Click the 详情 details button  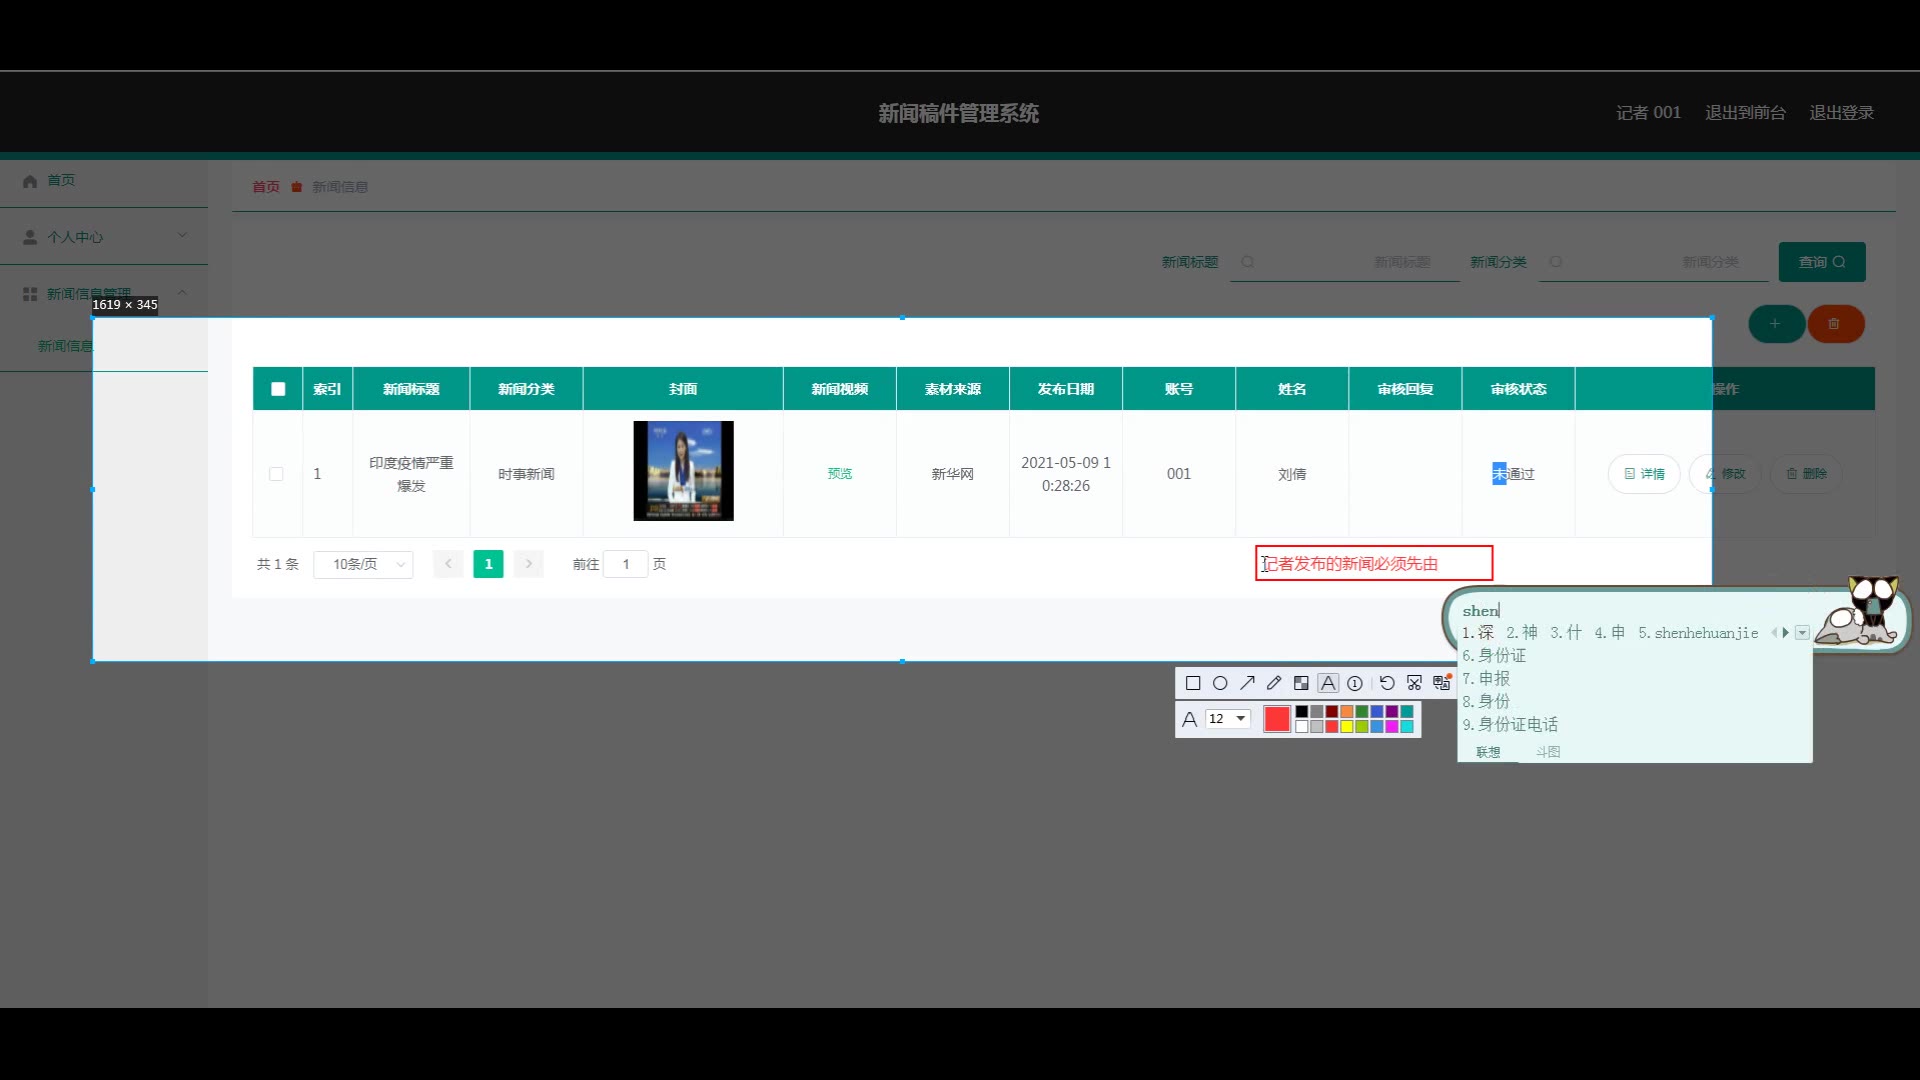point(1644,474)
